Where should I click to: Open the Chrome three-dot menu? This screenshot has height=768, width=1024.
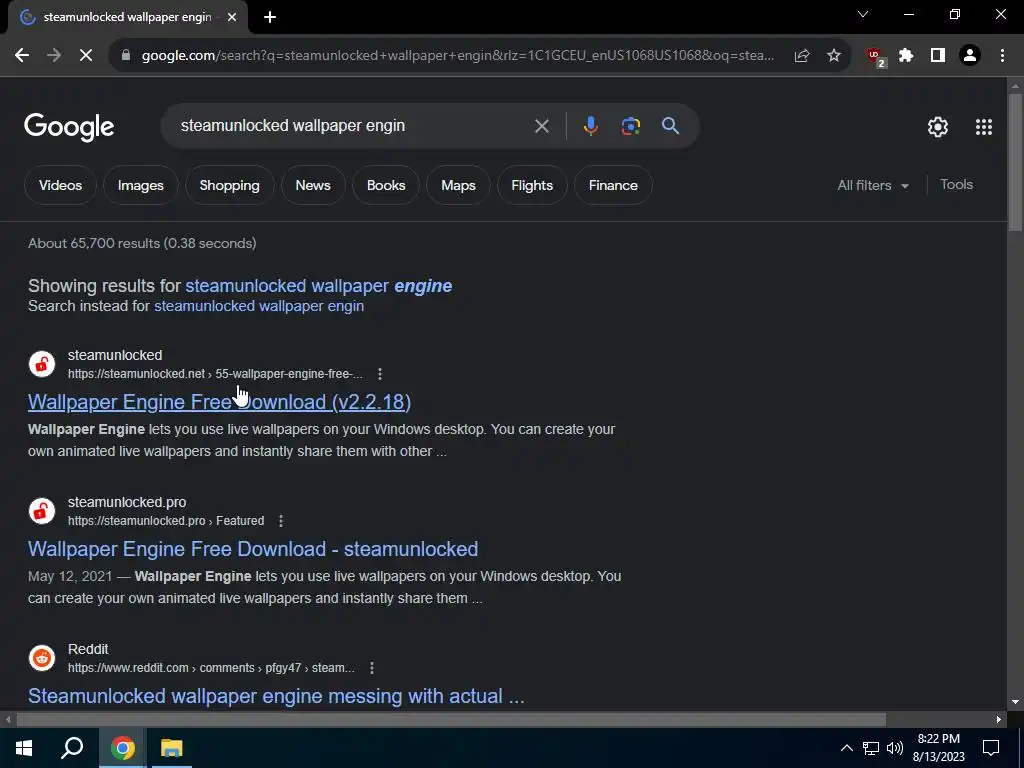pyautogui.click(x=1002, y=56)
